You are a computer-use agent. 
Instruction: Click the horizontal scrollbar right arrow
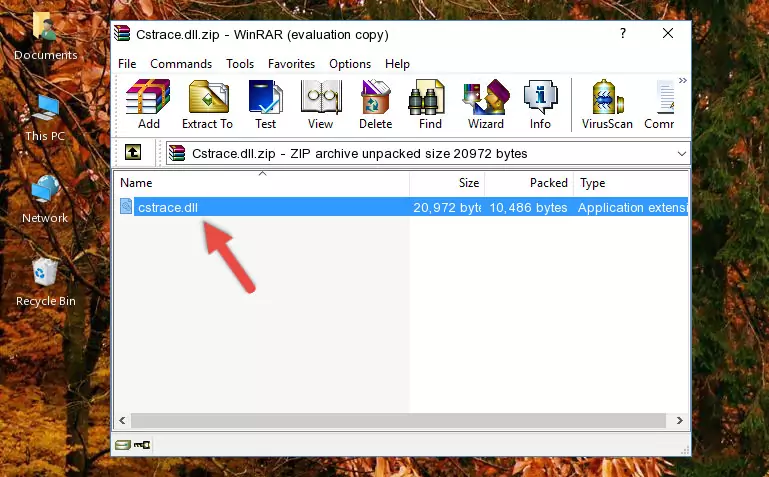tap(679, 420)
